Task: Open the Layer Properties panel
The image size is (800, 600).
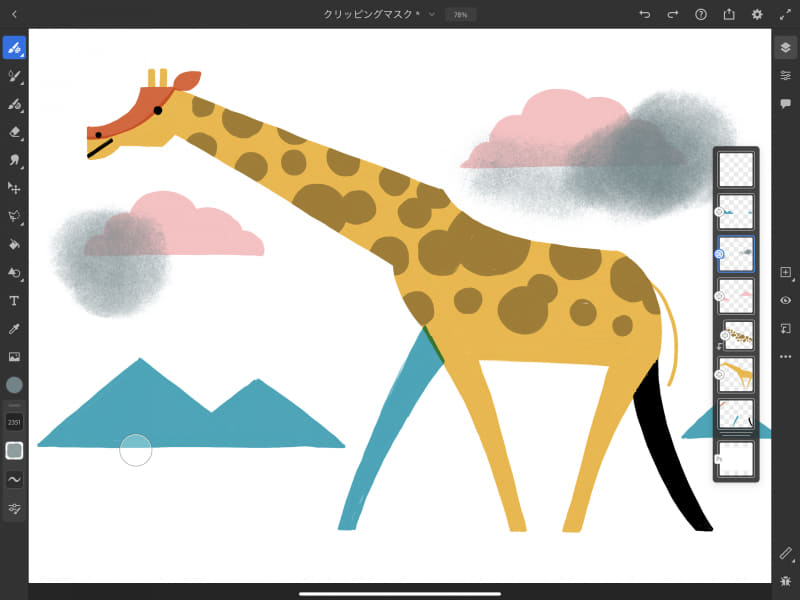Action: pyautogui.click(x=786, y=76)
